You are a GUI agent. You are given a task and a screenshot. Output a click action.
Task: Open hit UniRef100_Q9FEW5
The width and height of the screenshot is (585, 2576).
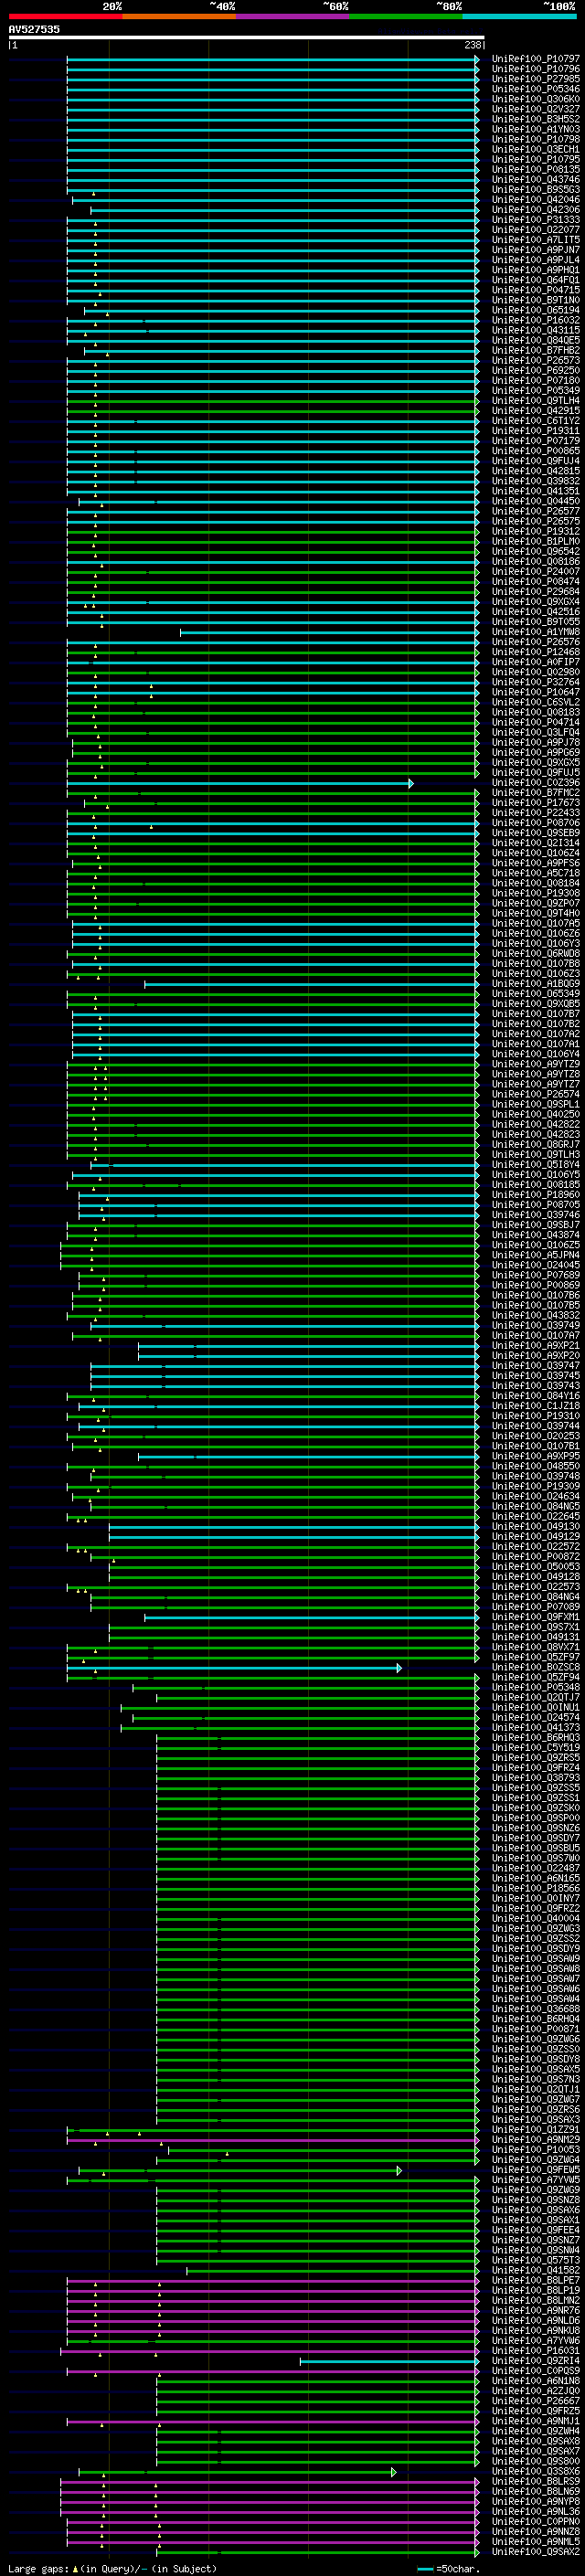pyautogui.click(x=536, y=2170)
